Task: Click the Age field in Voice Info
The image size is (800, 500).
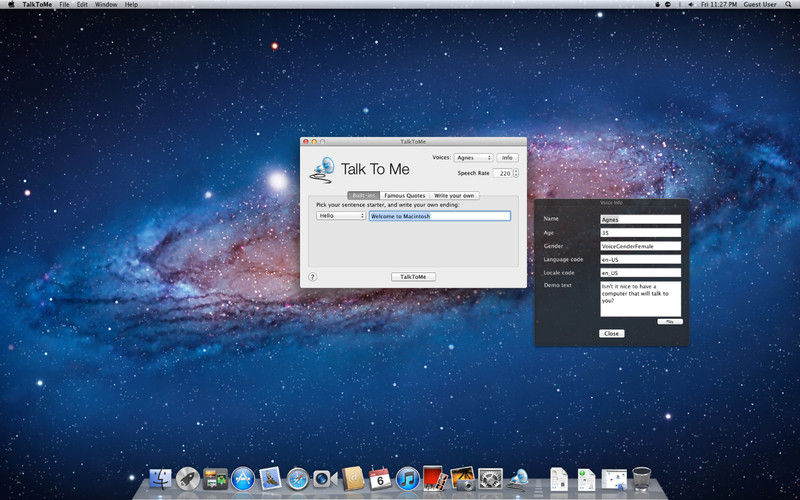Action: pos(641,233)
